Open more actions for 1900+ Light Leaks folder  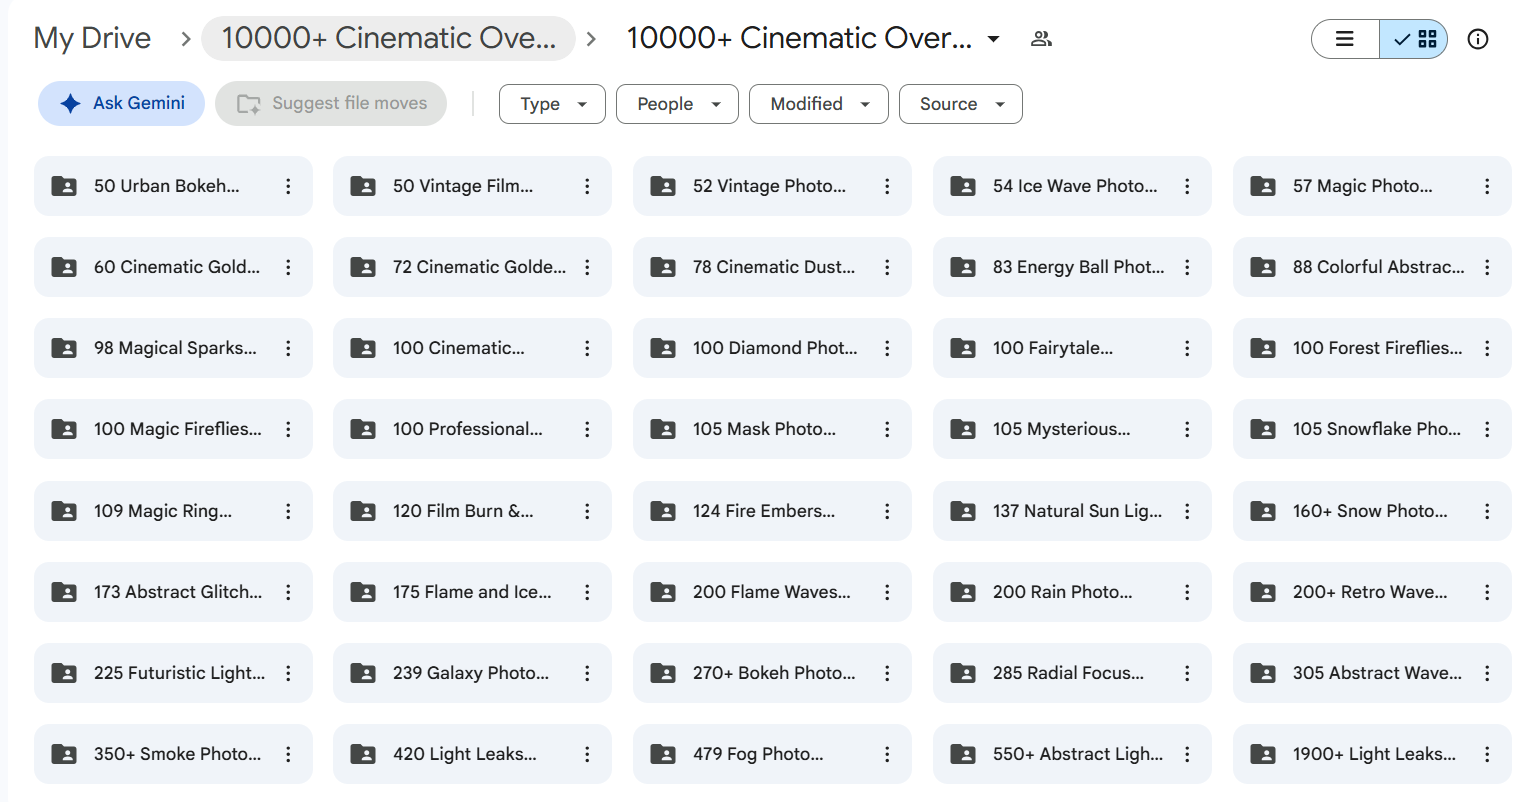(1487, 754)
